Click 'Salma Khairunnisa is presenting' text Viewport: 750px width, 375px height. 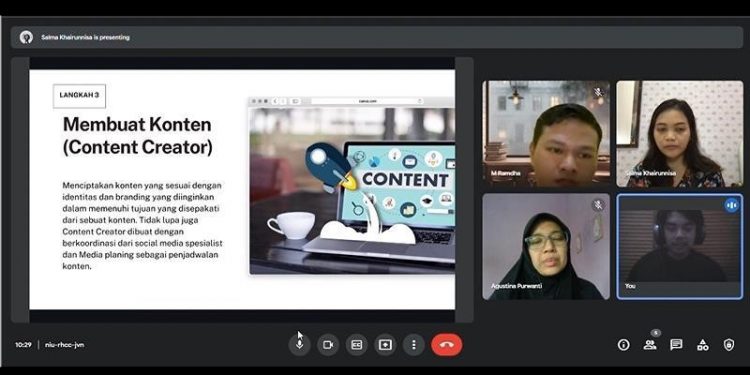[x=85, y=37]
